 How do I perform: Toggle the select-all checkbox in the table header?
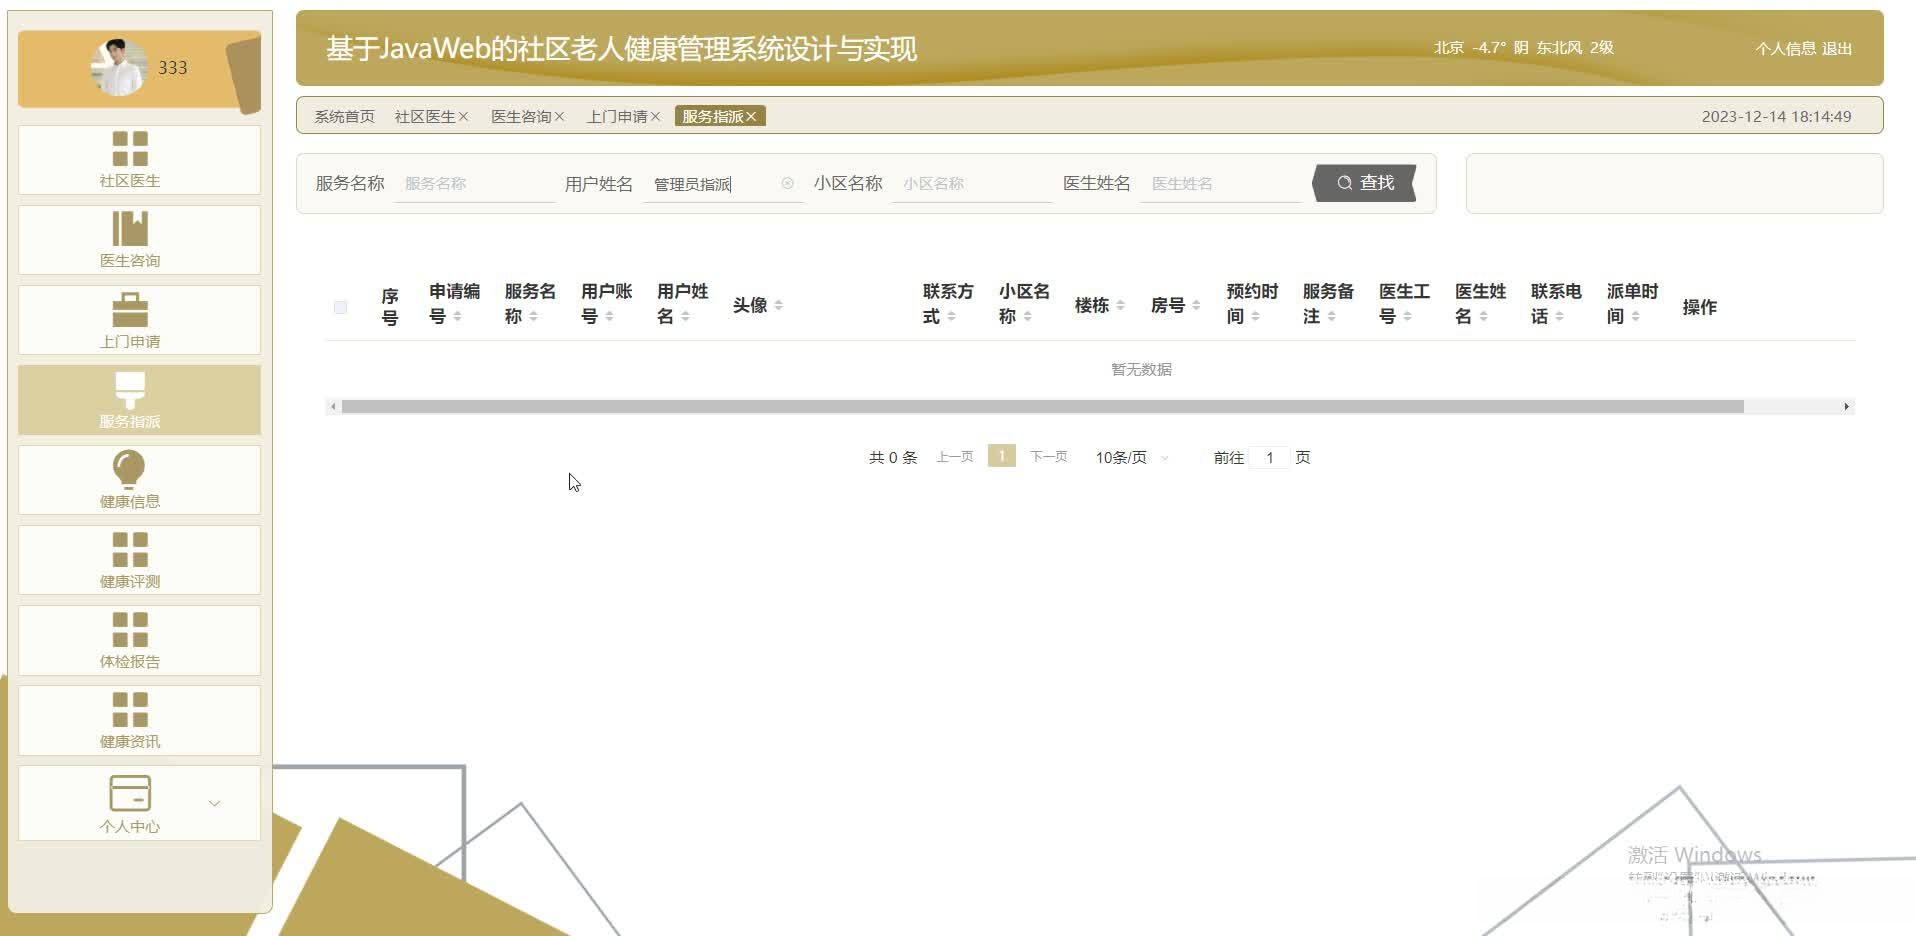pos(340,307)
